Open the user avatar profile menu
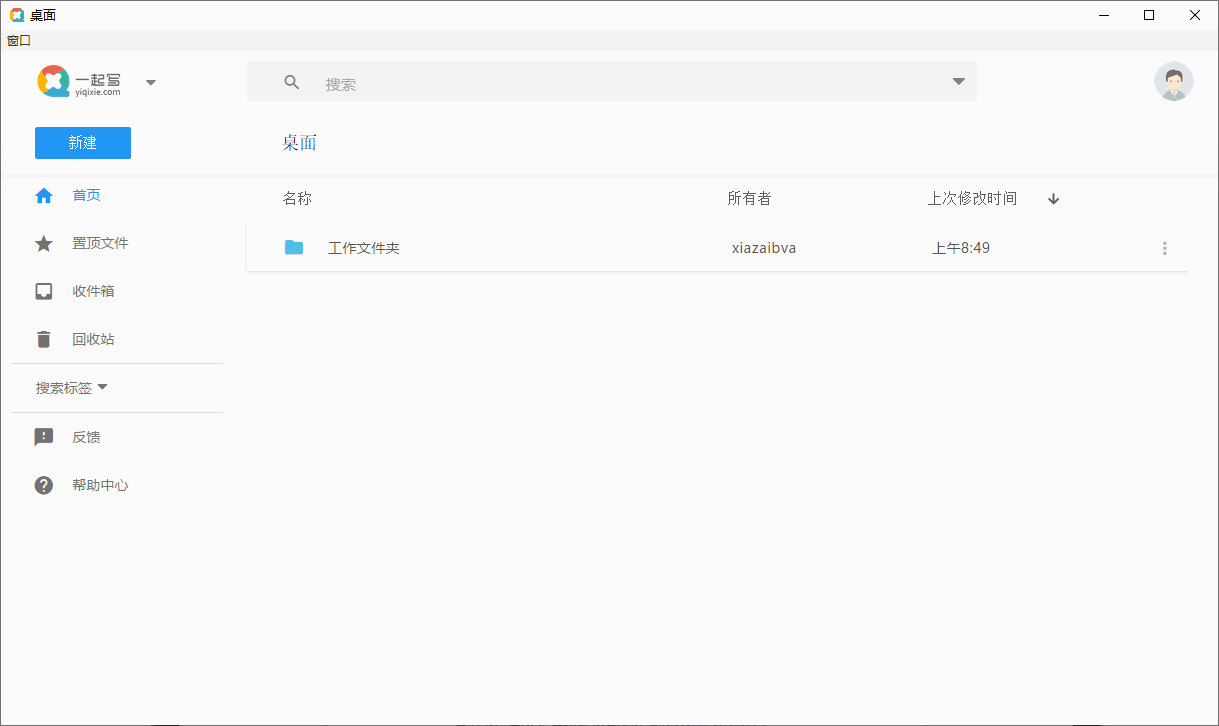 1173,82
